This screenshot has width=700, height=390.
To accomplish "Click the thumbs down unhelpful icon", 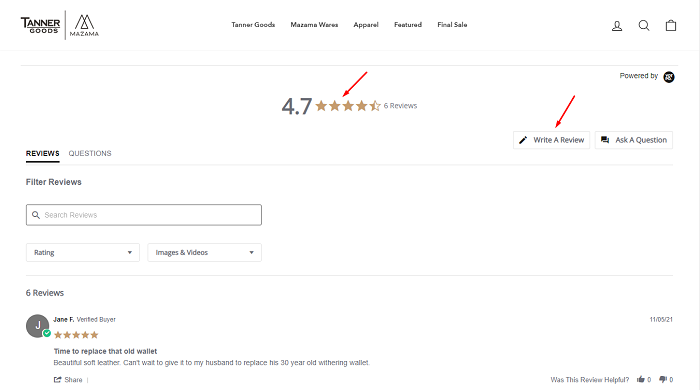I will tap(663, 379).
